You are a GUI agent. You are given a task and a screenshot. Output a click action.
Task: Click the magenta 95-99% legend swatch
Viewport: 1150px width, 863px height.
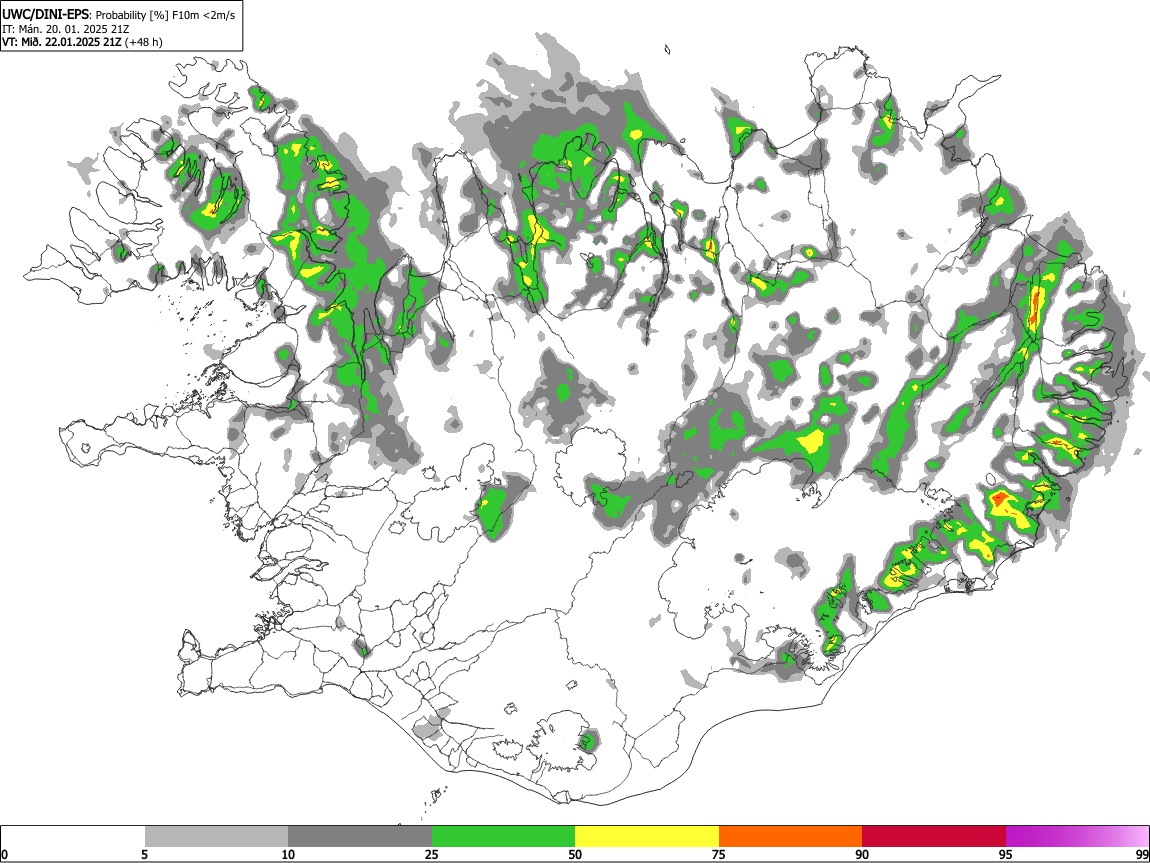point(1077,837)
